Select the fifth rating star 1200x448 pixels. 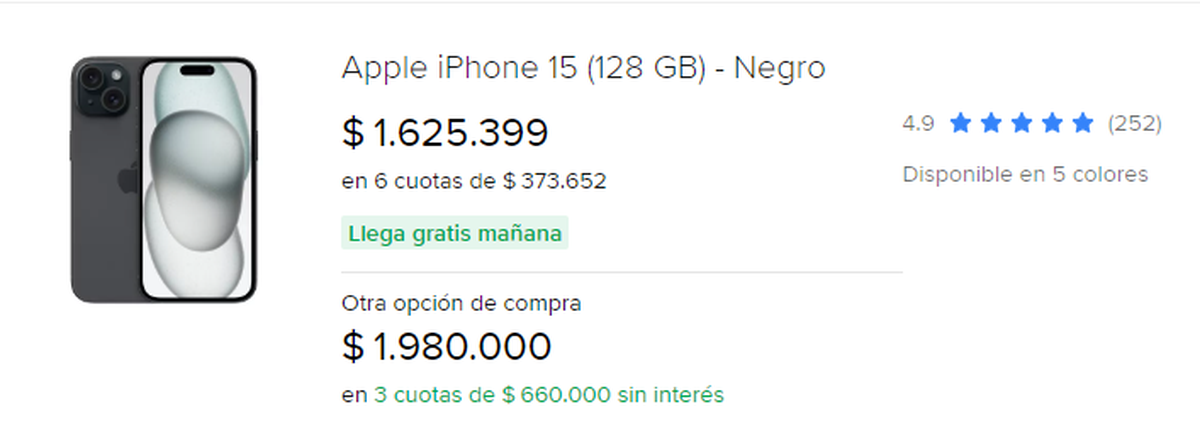pyautogui.click(x=1082, y=124)
